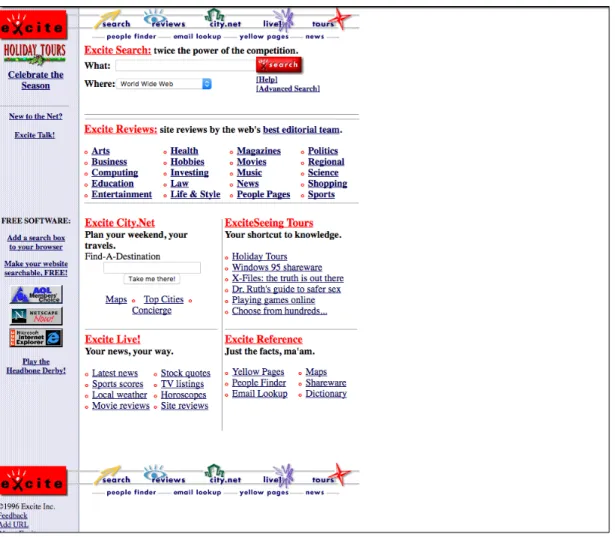Open the Arts reviews category

tap(100, 151)
